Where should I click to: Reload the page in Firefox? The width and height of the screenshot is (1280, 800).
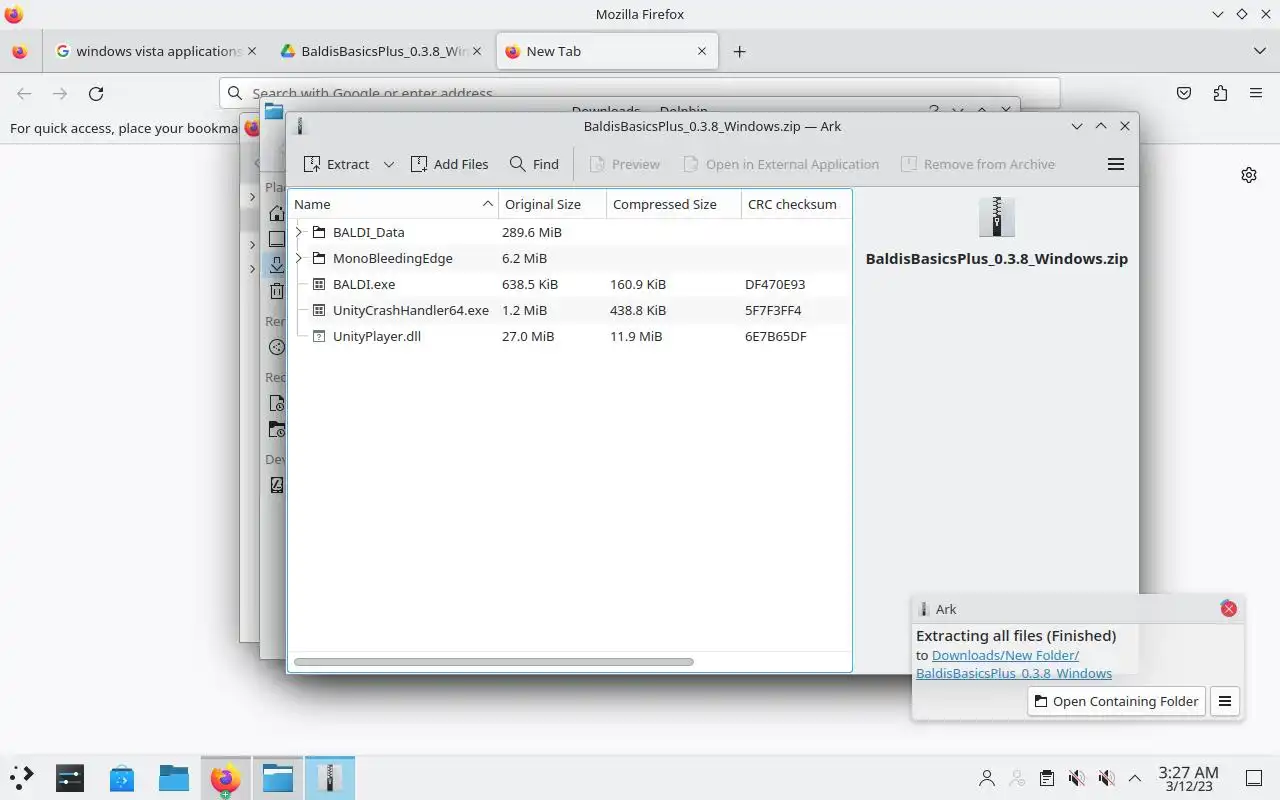coord(96,93)
